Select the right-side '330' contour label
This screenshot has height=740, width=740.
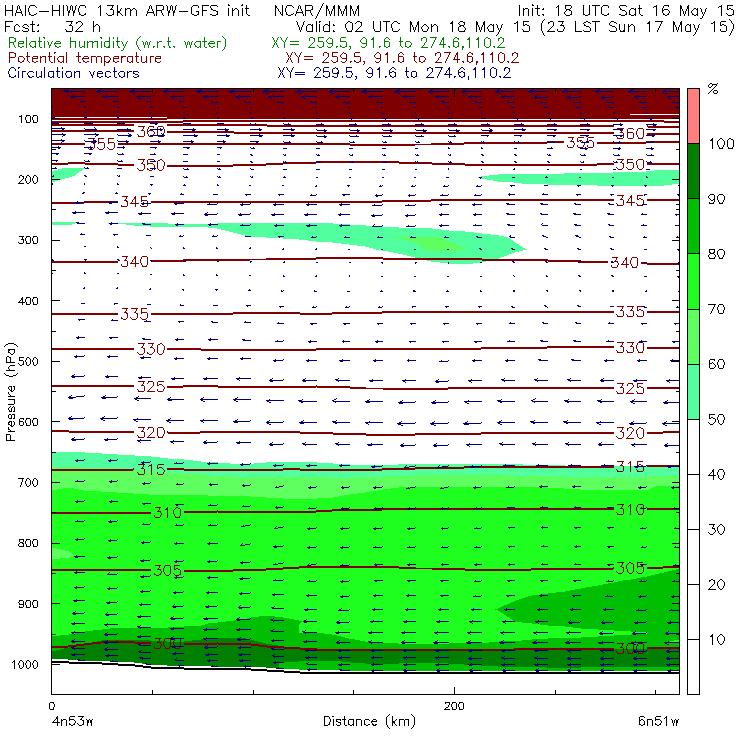coord(630,348)
